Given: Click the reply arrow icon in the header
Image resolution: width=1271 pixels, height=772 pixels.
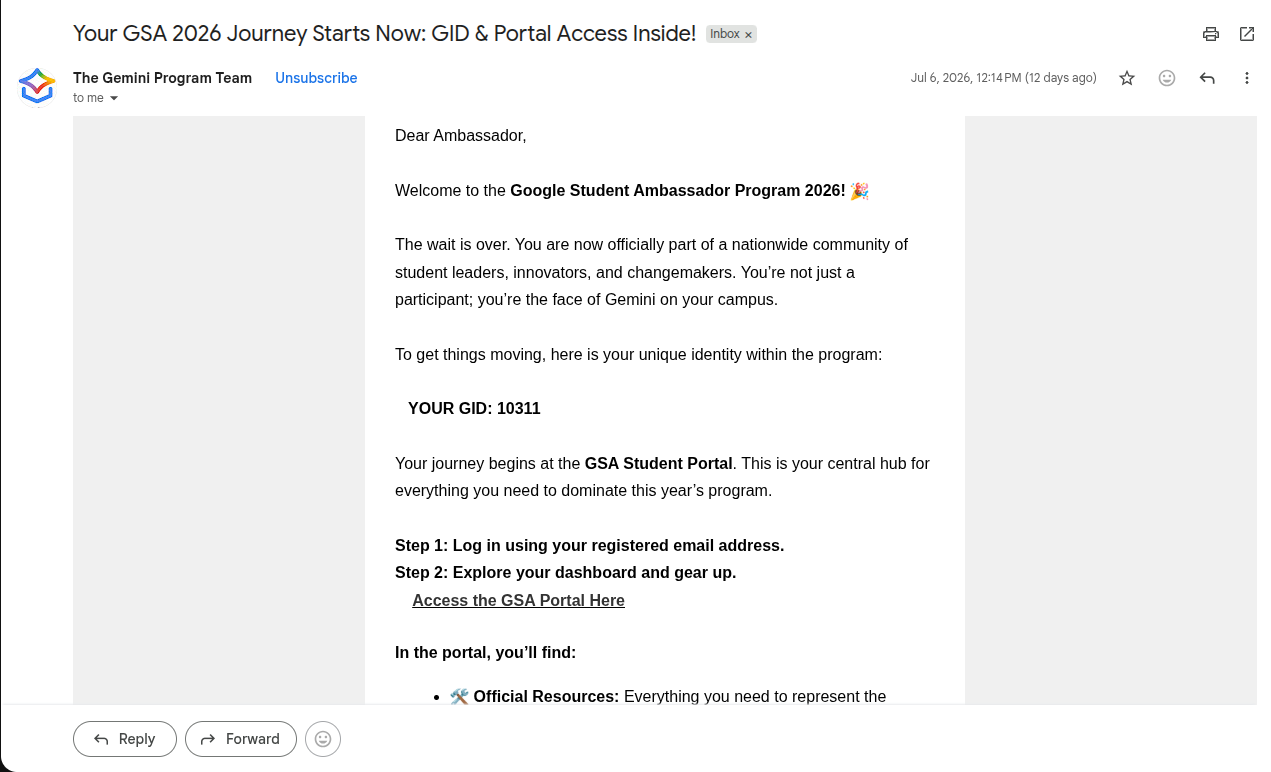Looking at the screenshot, I should click(x=1207, y=78).
